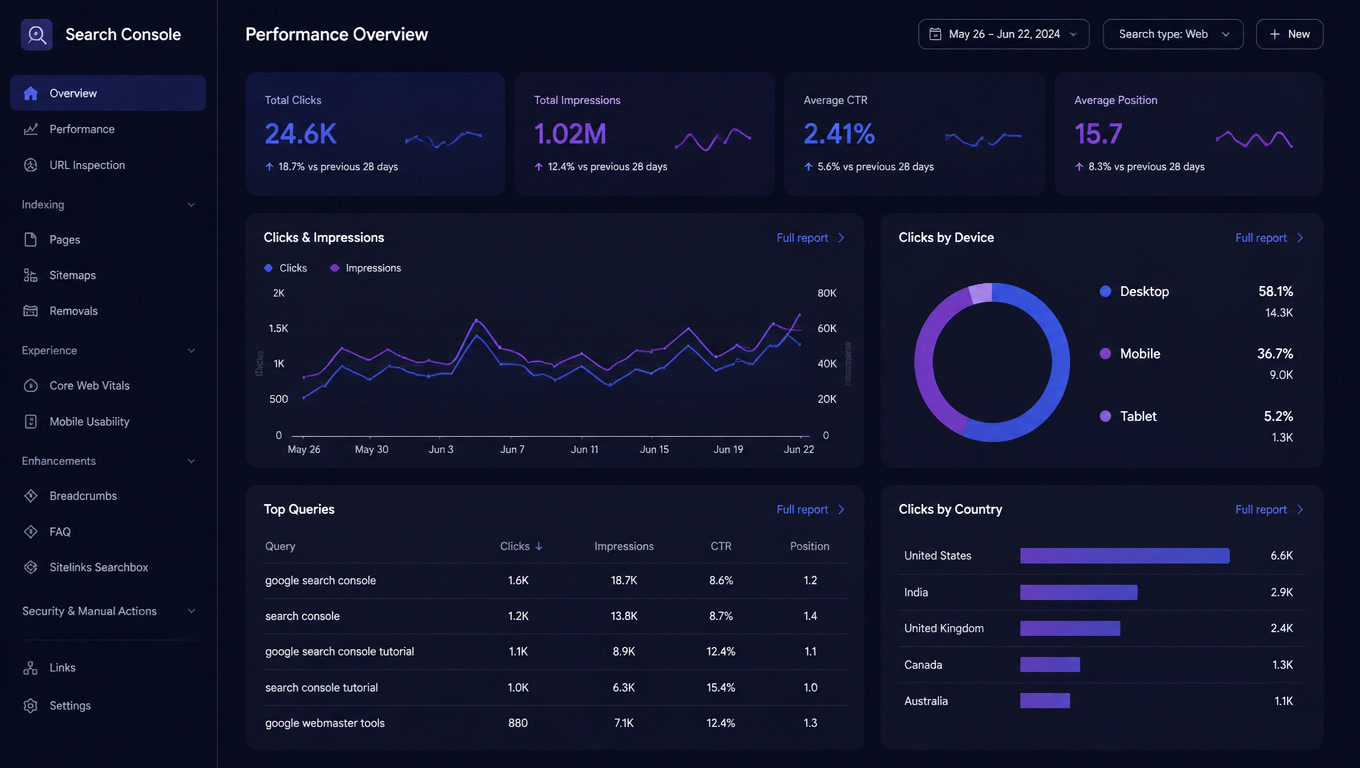Open Full report for Clicks by Country
1360x768 pixels.
coord(1270,510)
